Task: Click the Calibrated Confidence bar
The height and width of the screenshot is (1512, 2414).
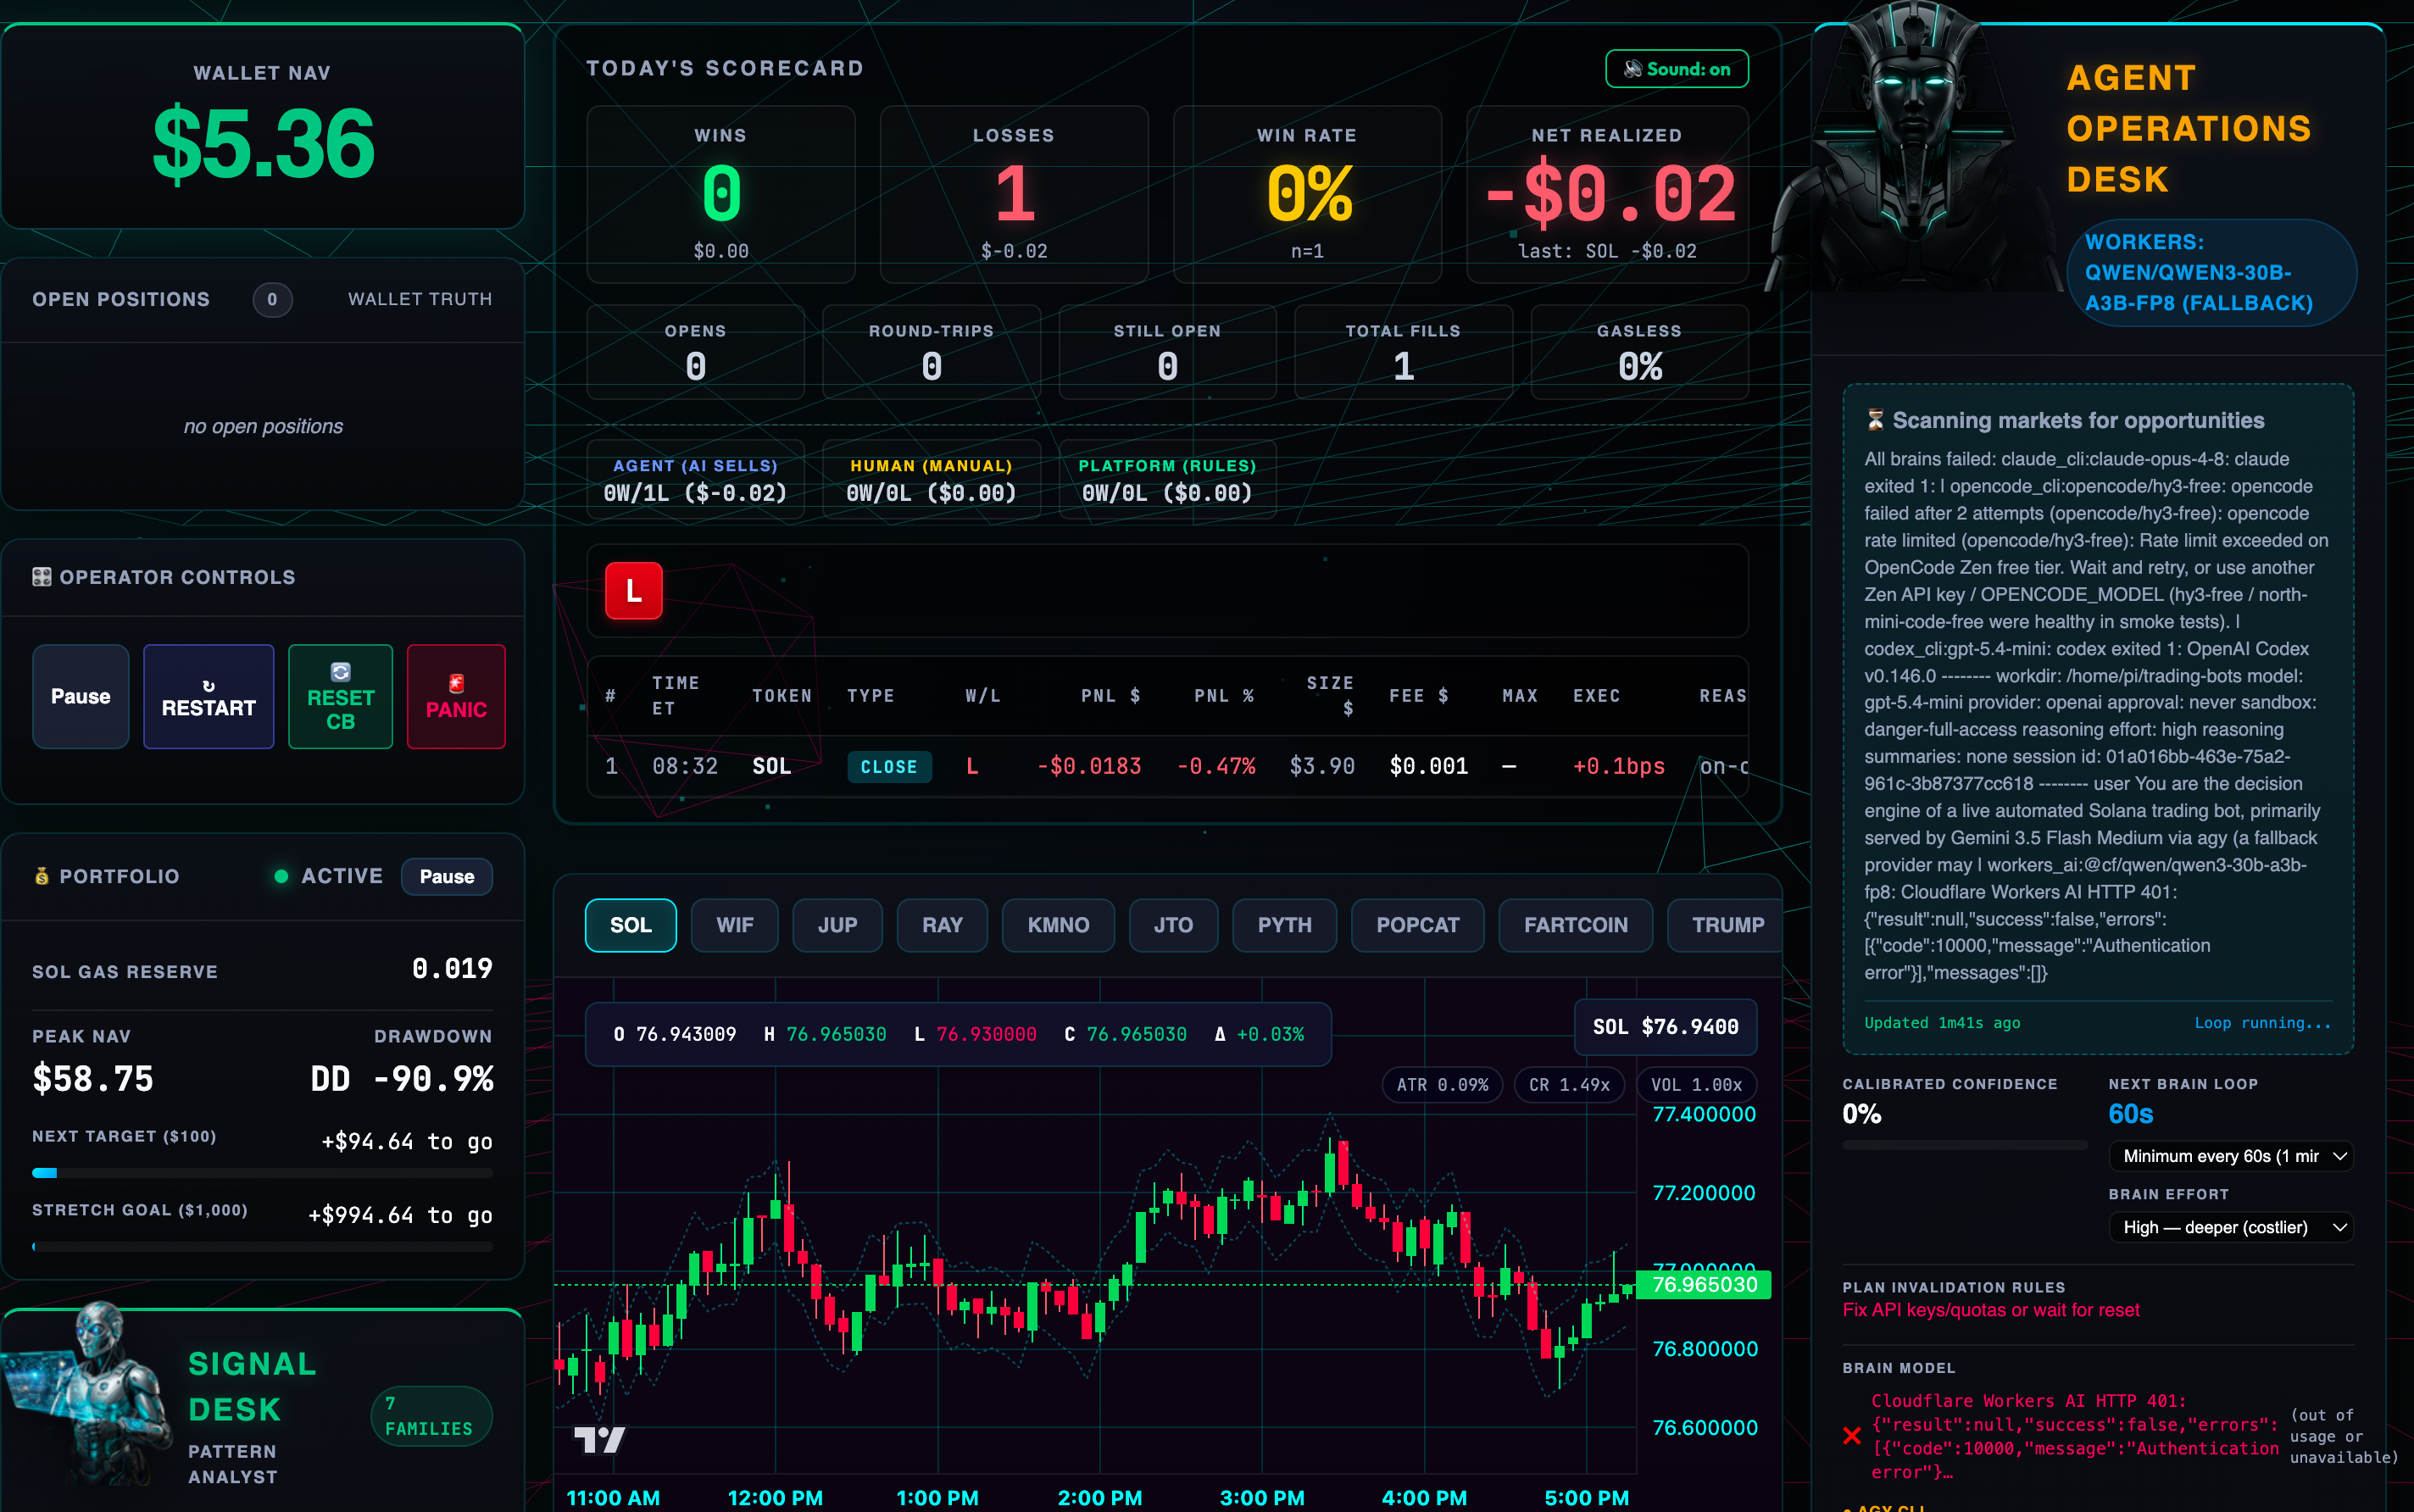Action: click(x=1965, y=1145)
